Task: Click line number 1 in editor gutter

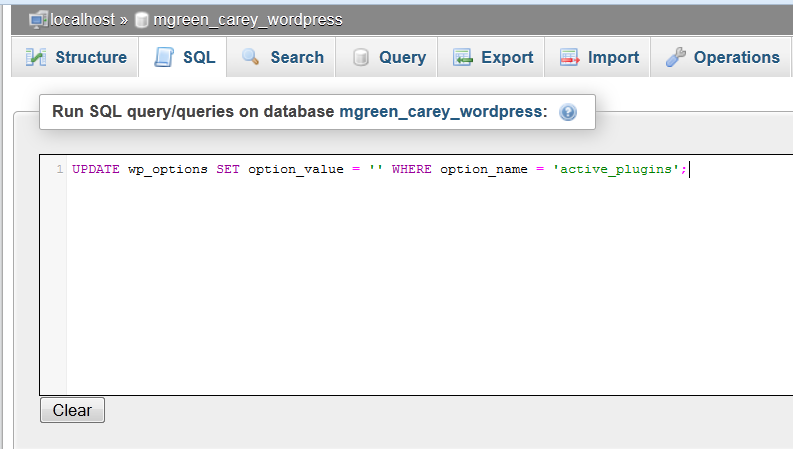Action: [x=60, y=170]
